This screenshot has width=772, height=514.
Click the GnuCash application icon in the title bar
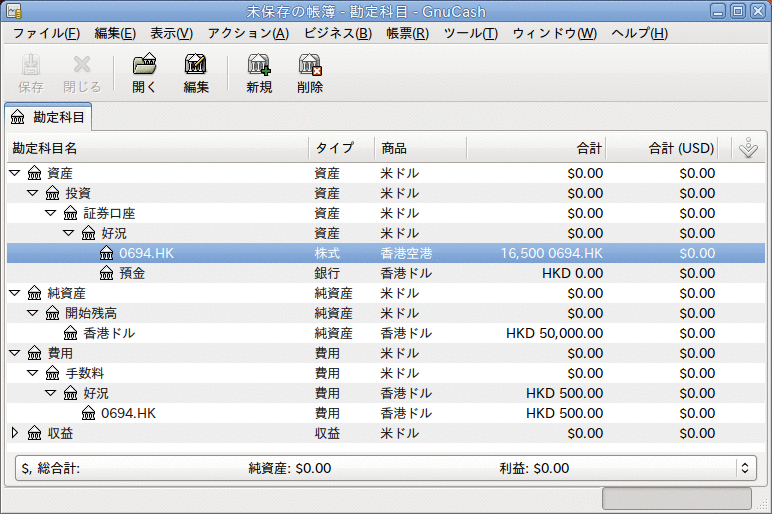(x=13, y=10)
